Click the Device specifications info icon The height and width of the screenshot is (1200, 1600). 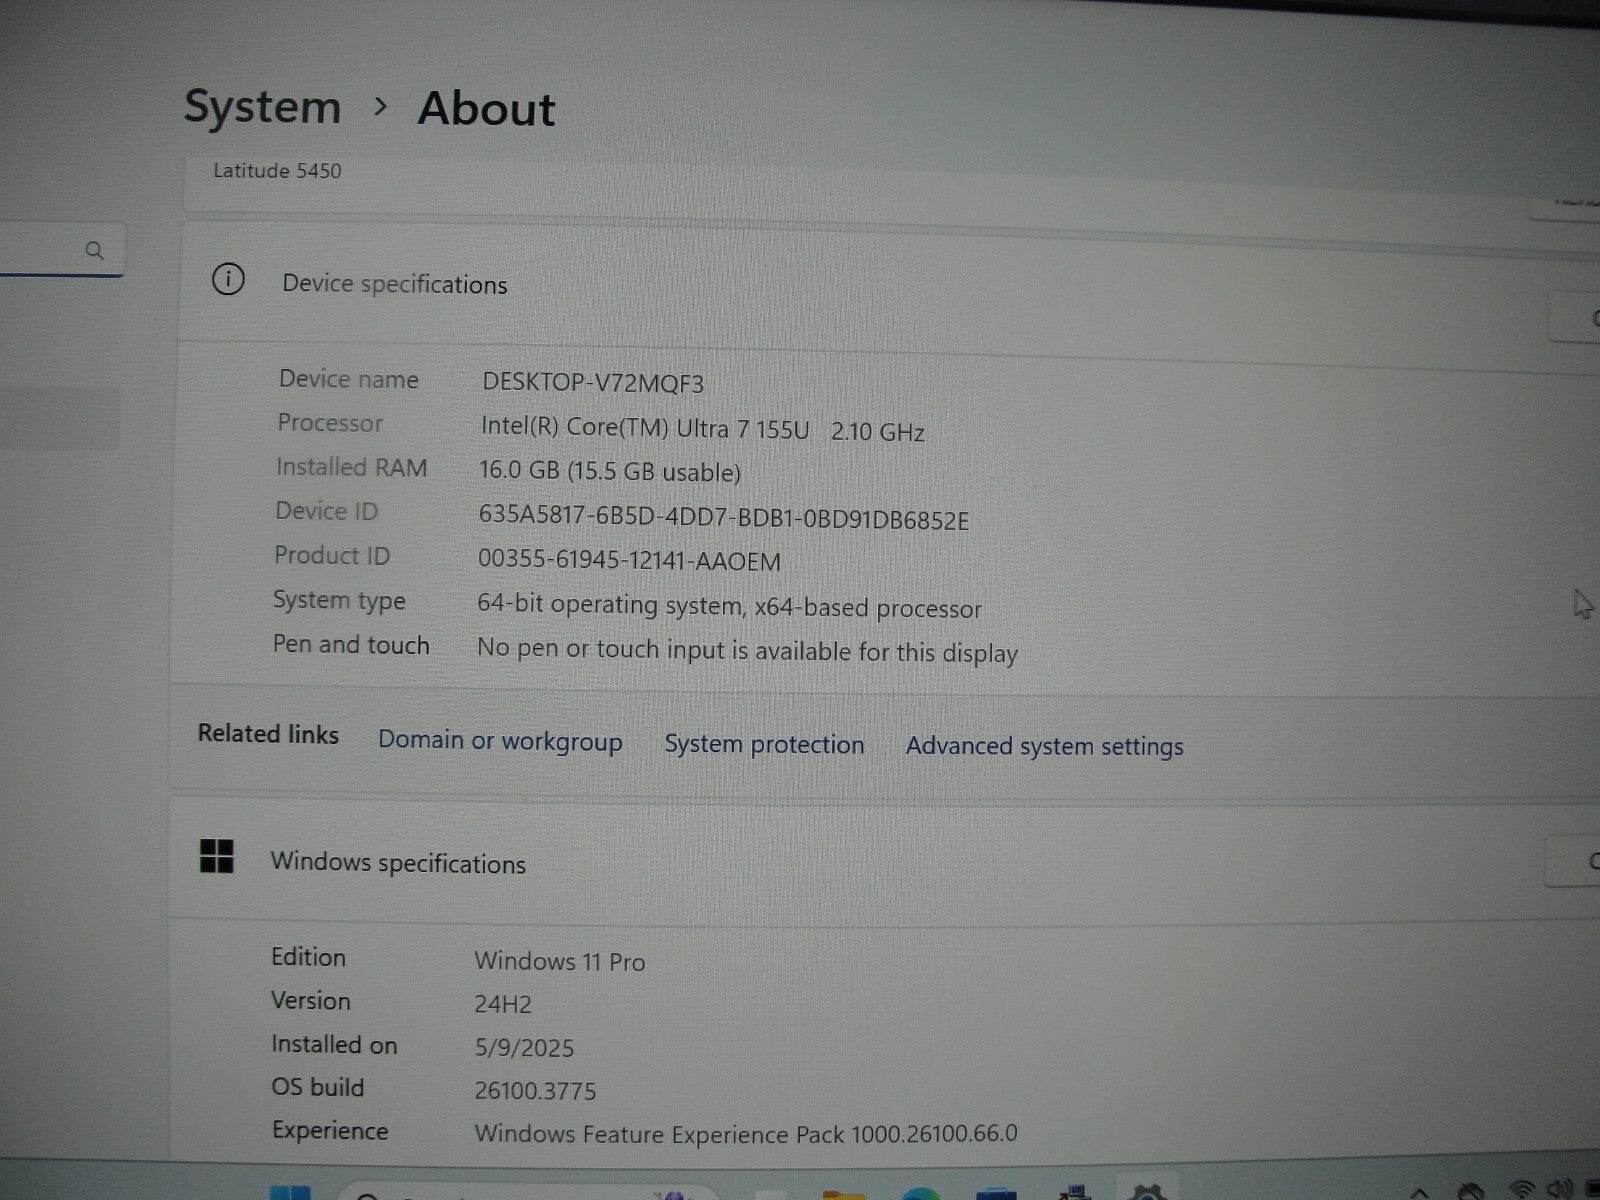point(228,280)
